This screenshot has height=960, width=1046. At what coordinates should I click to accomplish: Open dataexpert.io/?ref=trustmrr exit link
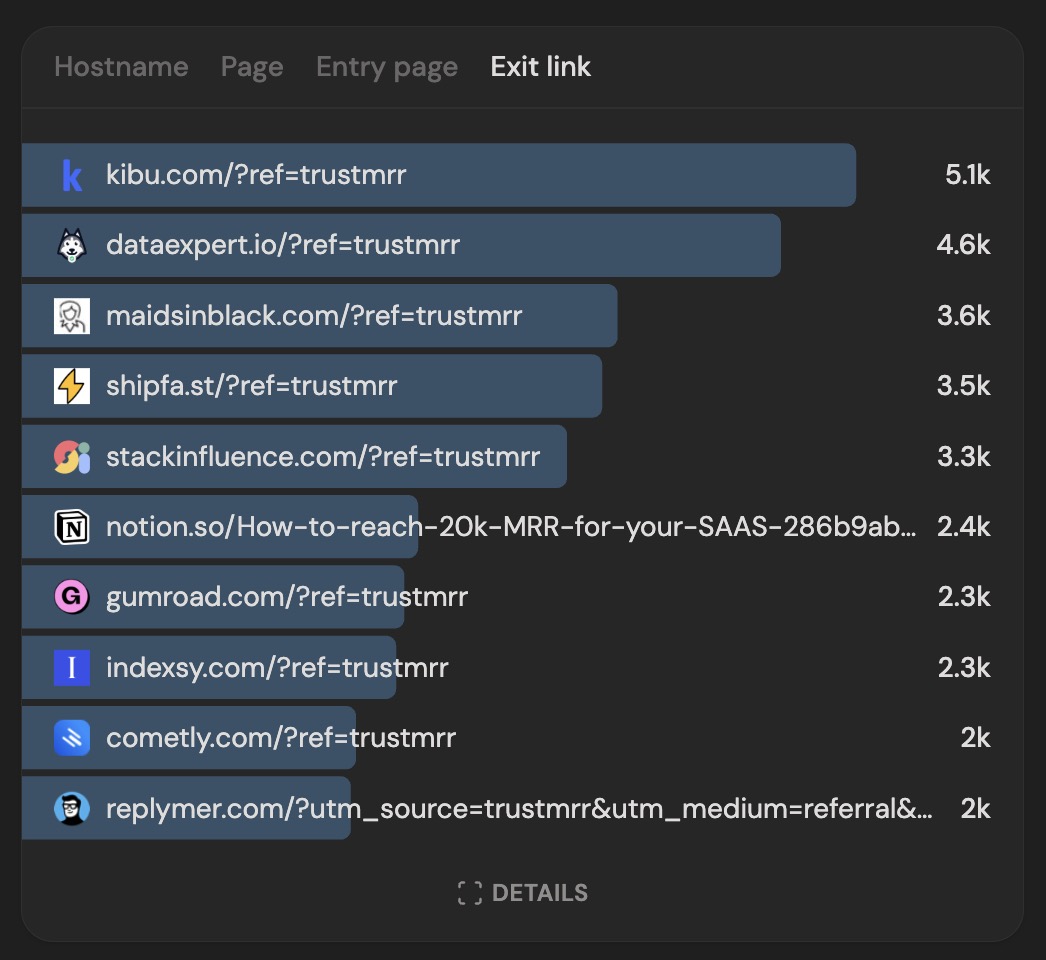click(283, 246)
